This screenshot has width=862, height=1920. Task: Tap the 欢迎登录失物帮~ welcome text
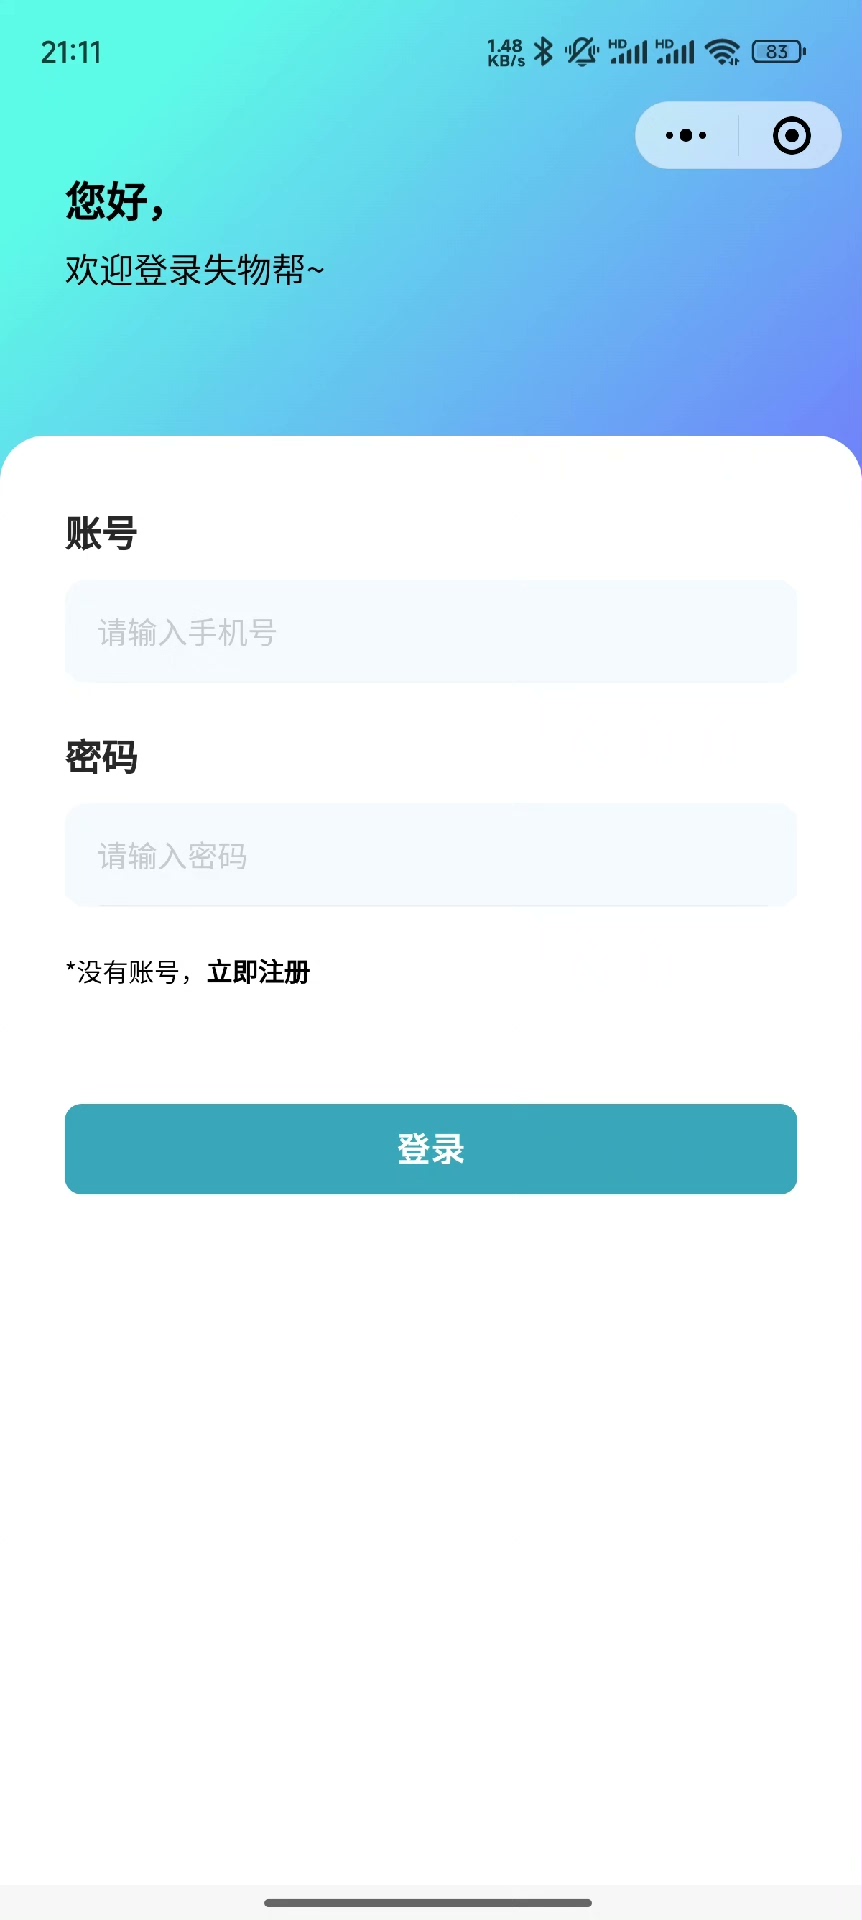pyautogui.click(x=195, y=270)
